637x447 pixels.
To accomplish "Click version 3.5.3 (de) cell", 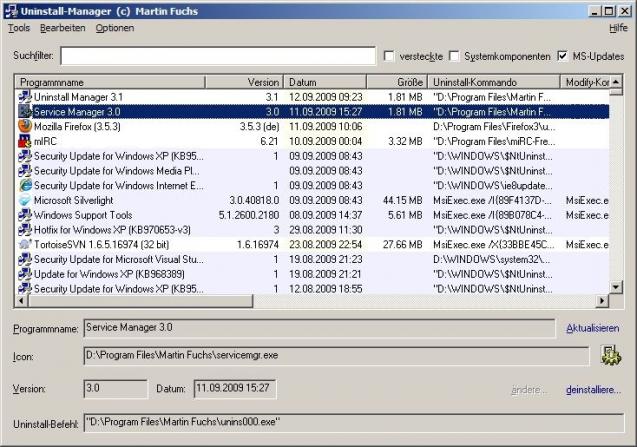I will (259, 126).
